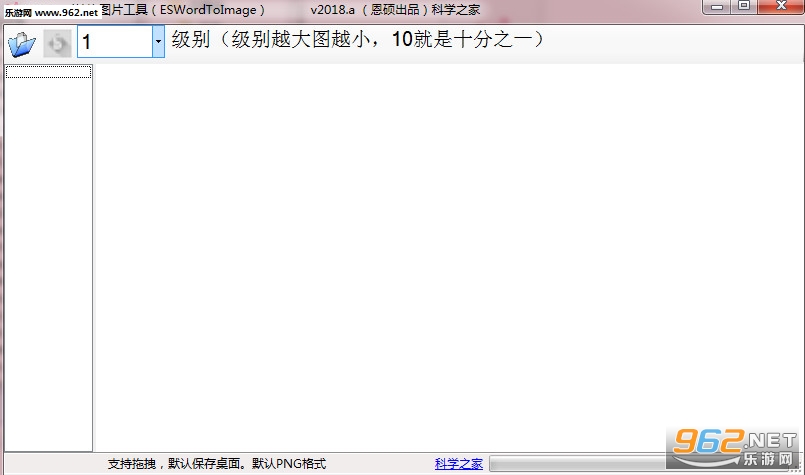Click 恩硕出品 text in title bar

click(395, 10)
